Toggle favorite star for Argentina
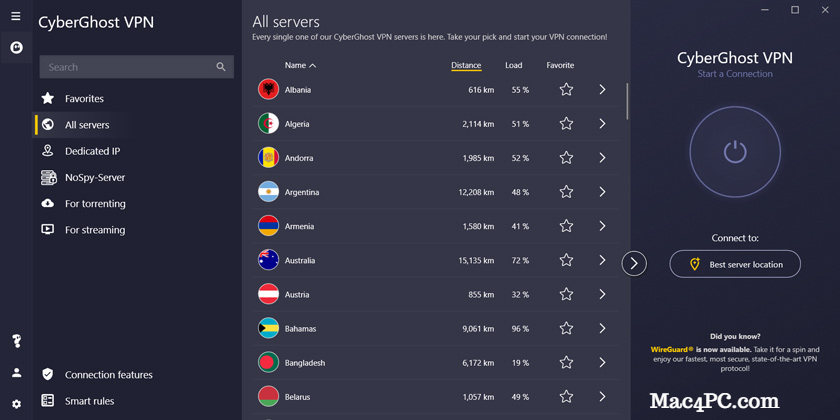Image resolution: width=840 pixels, height=420 pixels. (x=566, y=192)
